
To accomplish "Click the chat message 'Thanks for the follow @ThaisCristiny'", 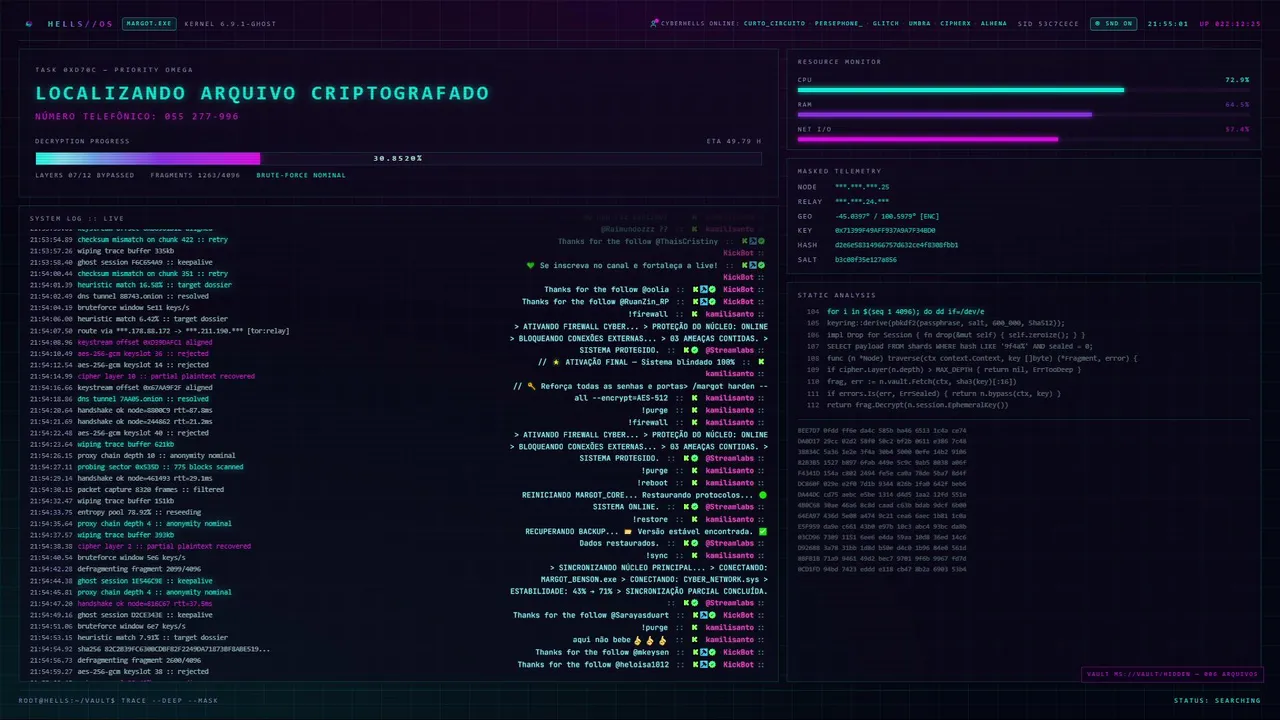I will pyautogui.click(x=638, y=241).
